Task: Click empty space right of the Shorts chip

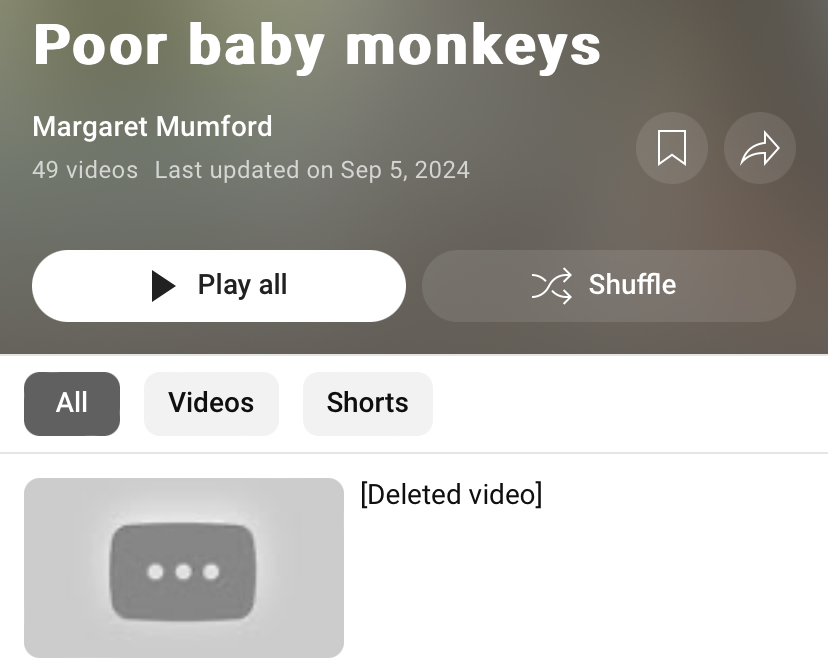Action: click(628, 404)
